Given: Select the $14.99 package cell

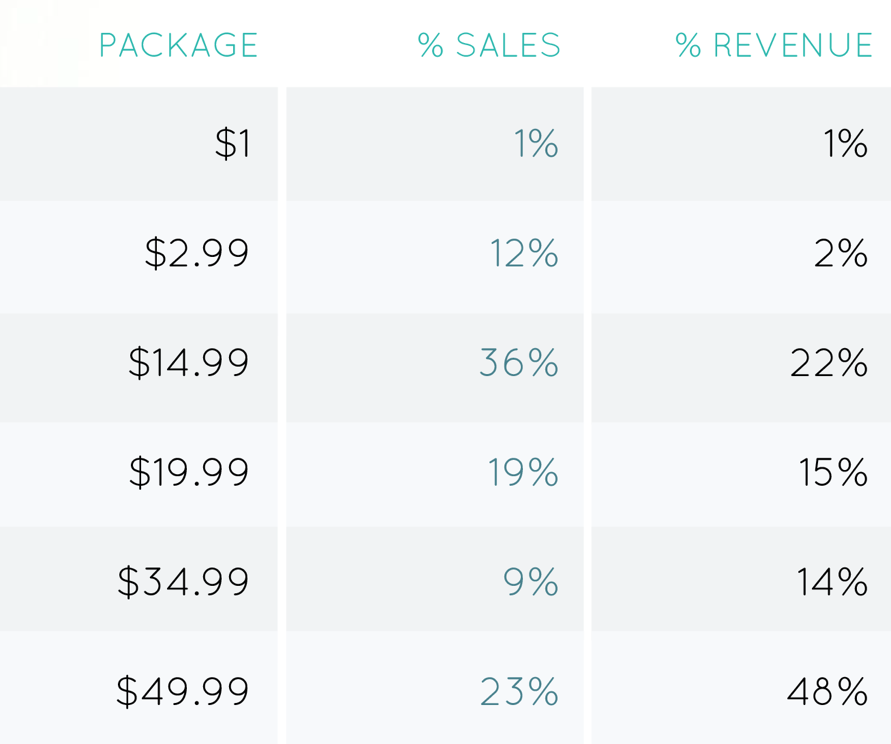Looking at the screenshot, I should tap(189, 363).
